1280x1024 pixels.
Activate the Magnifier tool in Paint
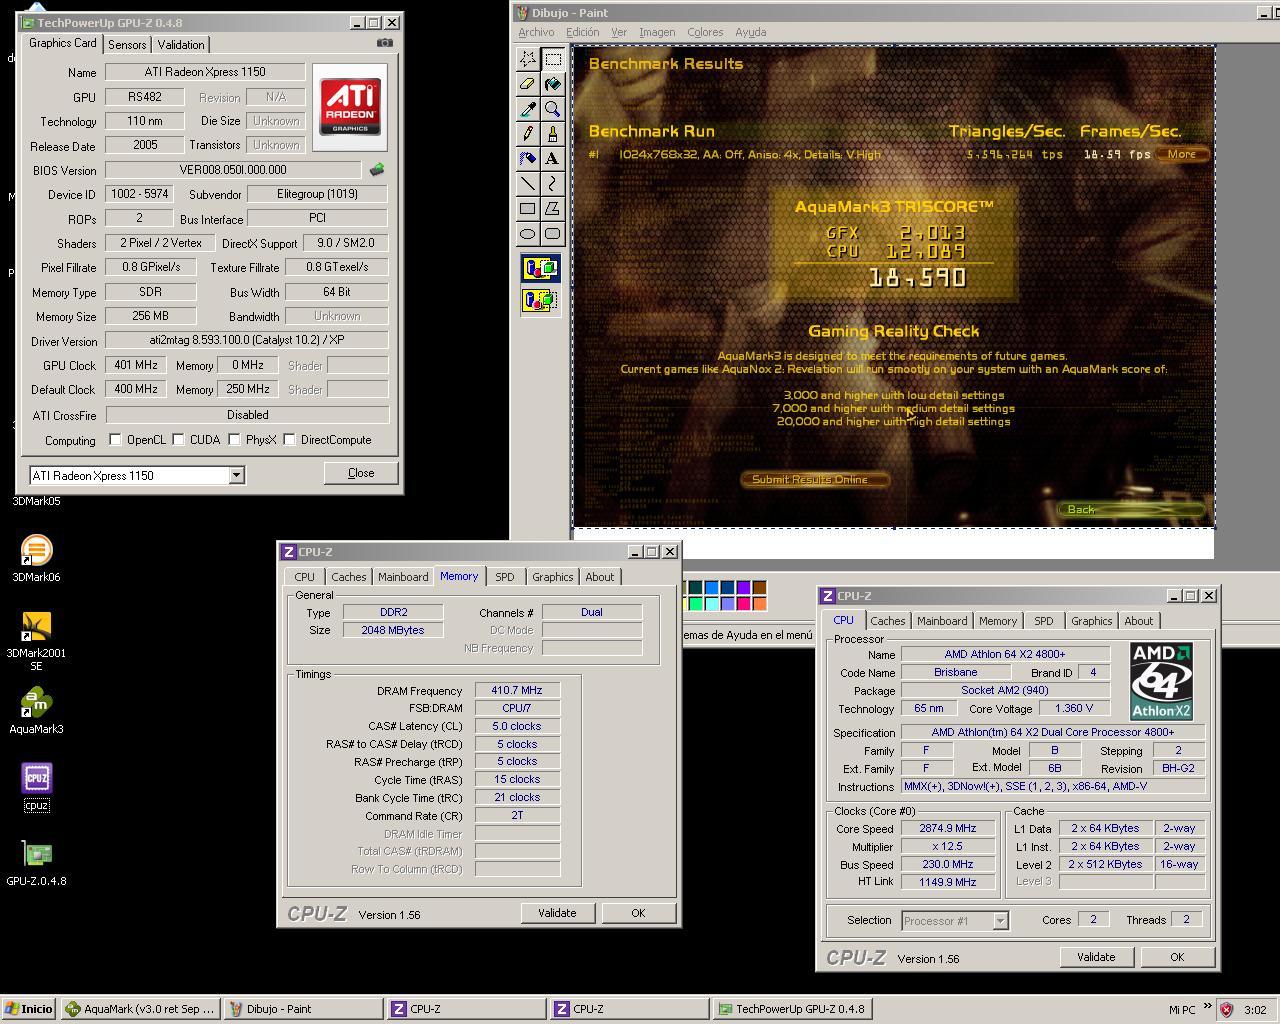click(553, 110)
